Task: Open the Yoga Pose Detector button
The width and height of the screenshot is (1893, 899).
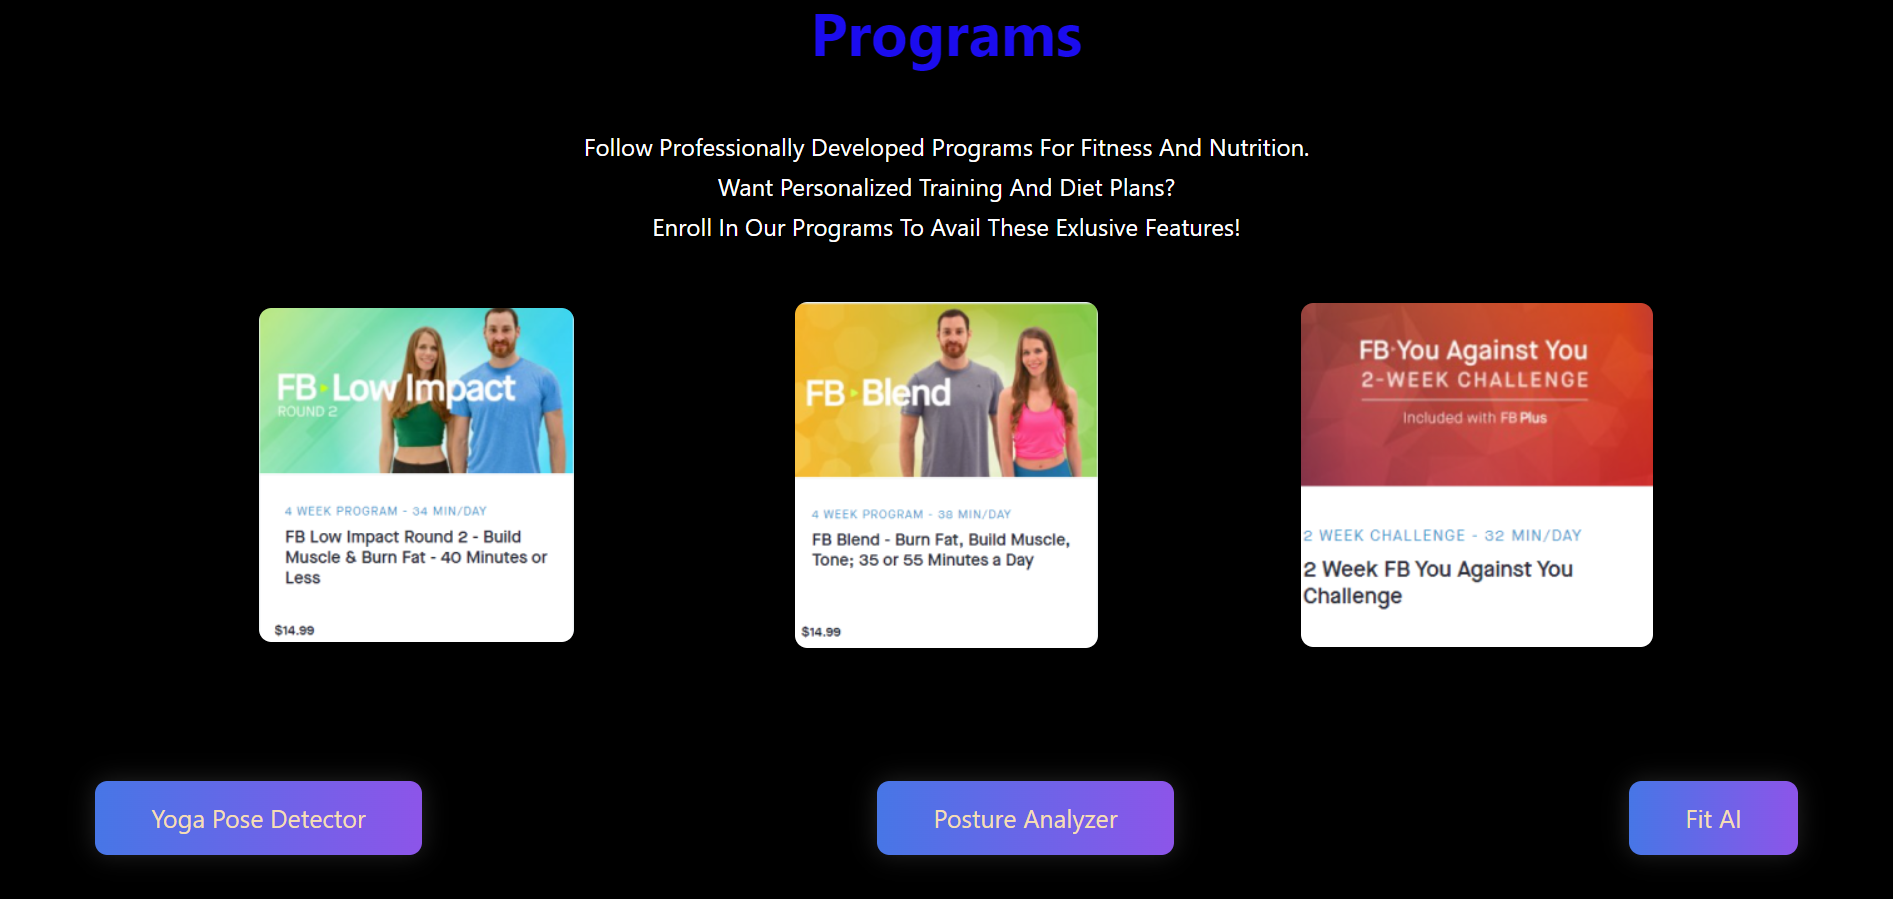Action: pos(258,818)
